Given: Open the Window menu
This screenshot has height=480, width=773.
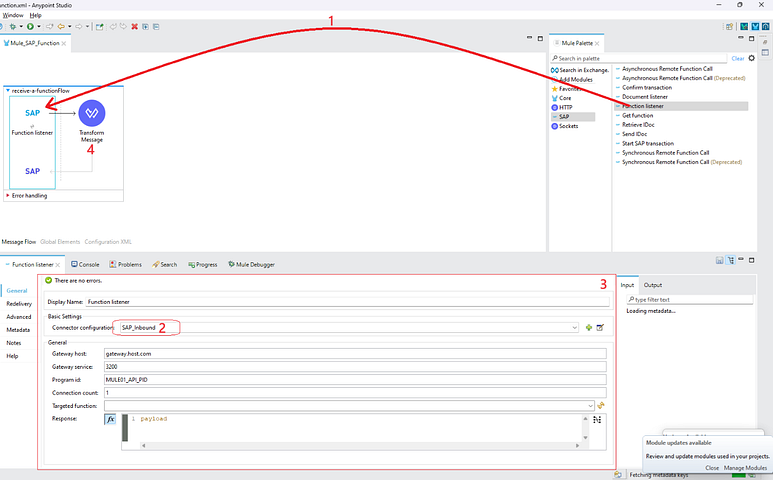Looking at the screenshot, I should (12, 15).
